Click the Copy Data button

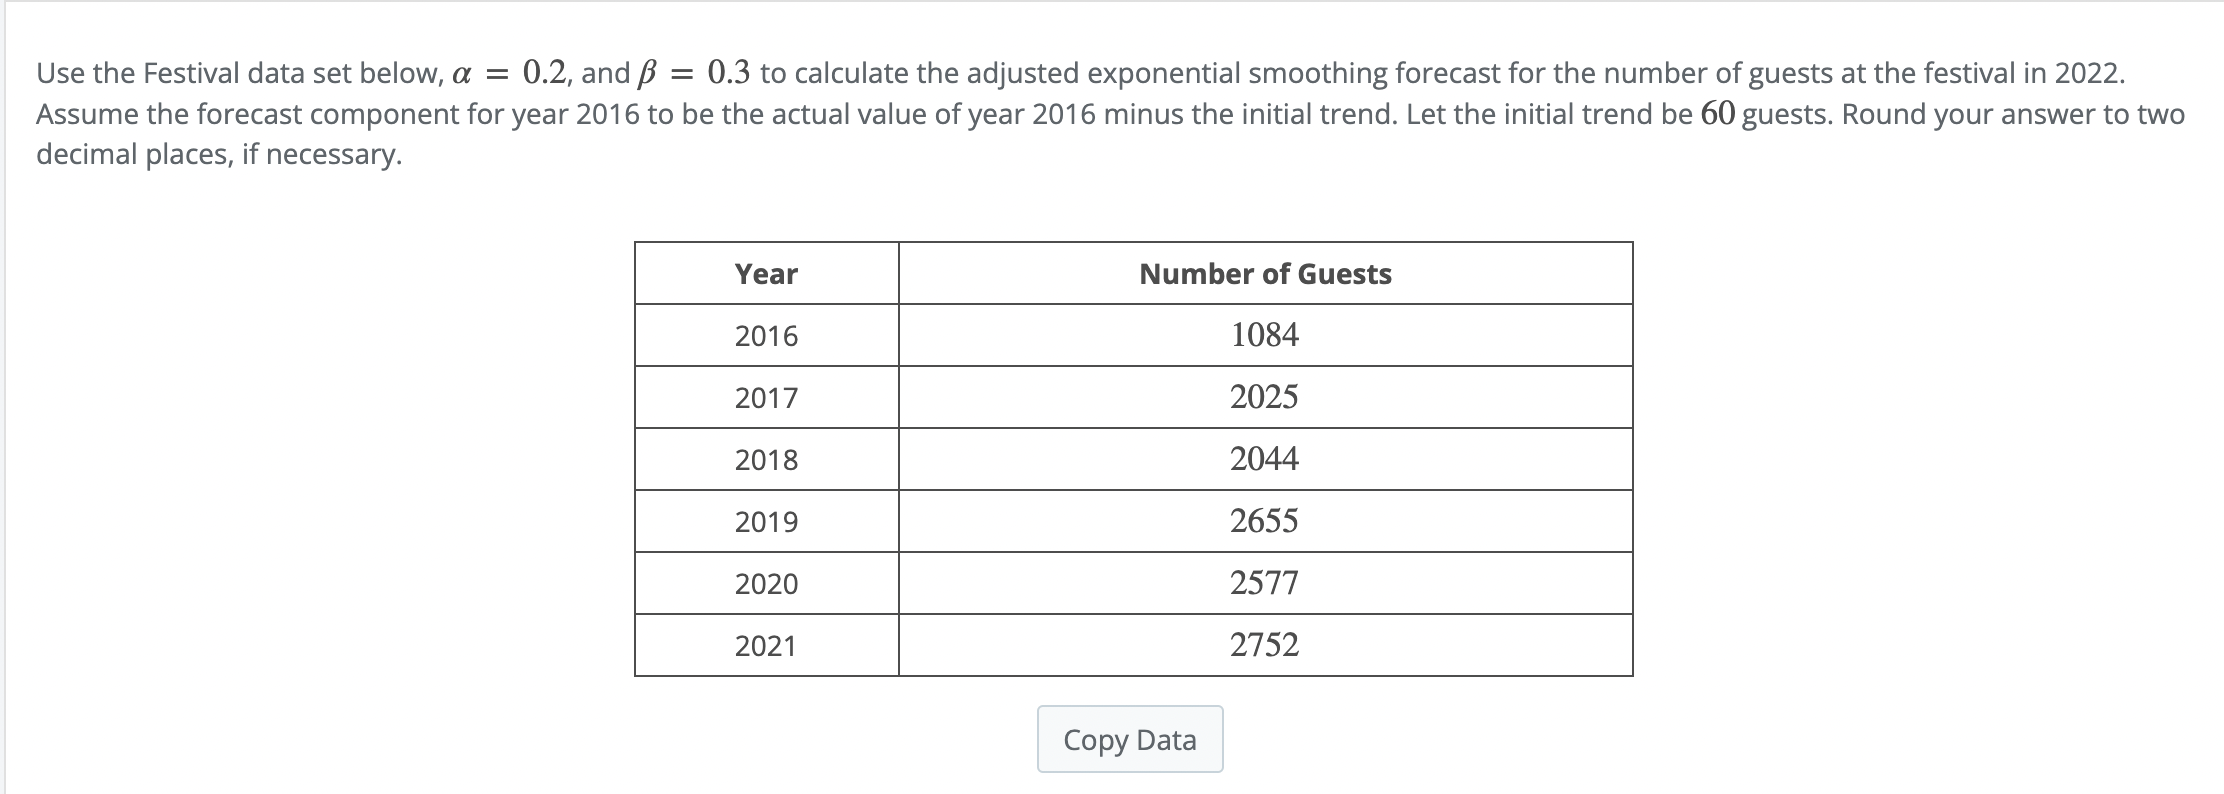(x=1128, y=740)
